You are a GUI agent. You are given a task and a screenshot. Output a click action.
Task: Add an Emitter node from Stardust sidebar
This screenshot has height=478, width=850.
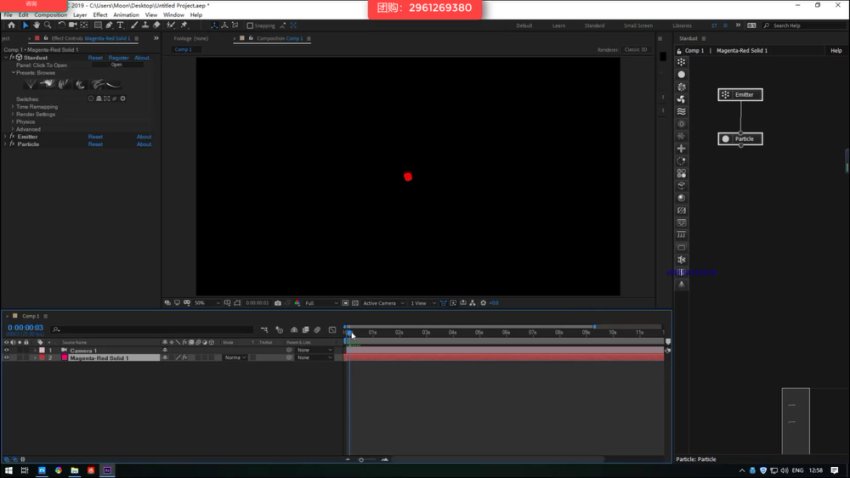(x=682, y=62)
